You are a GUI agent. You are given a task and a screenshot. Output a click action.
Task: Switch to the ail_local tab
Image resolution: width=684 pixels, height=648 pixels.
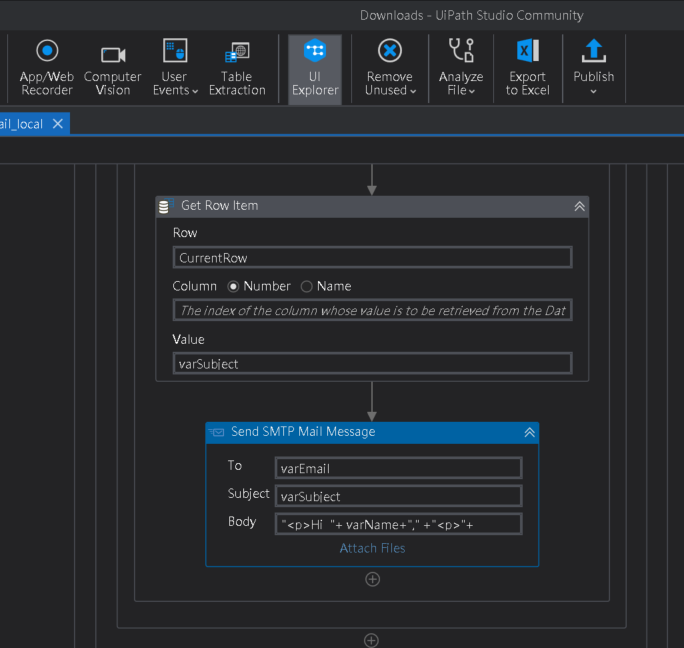point(22,124)
